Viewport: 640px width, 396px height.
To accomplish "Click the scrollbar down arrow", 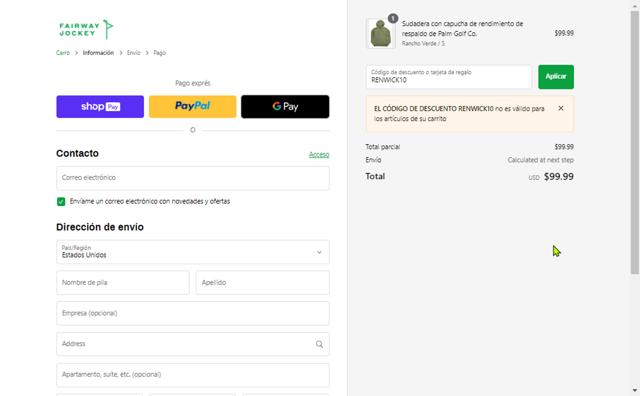I will tap(634, 390).
